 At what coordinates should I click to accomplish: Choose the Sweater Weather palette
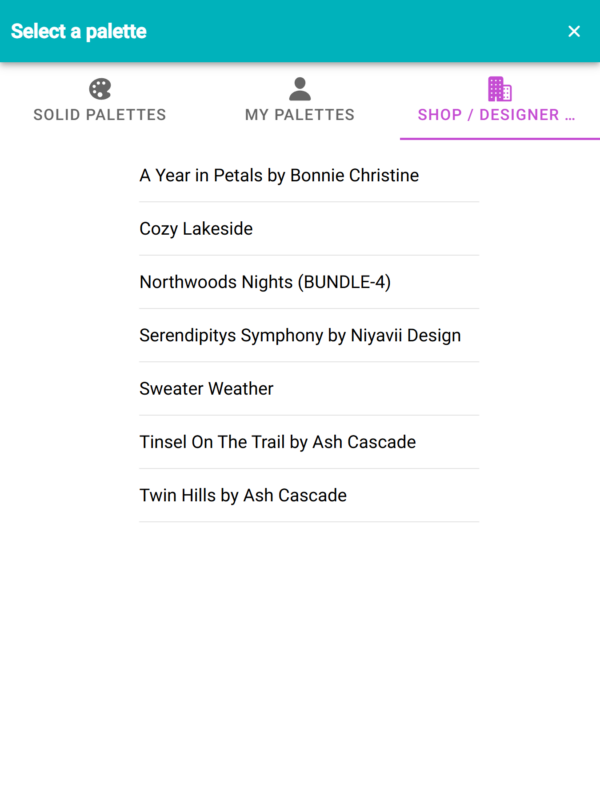[x=206, y=389]
